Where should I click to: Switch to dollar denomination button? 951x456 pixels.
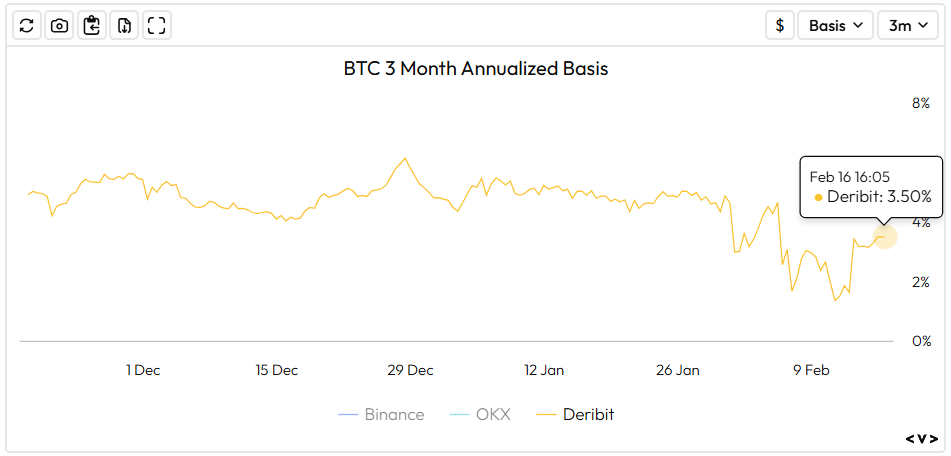pyautogui.click(x=780, y=26)
